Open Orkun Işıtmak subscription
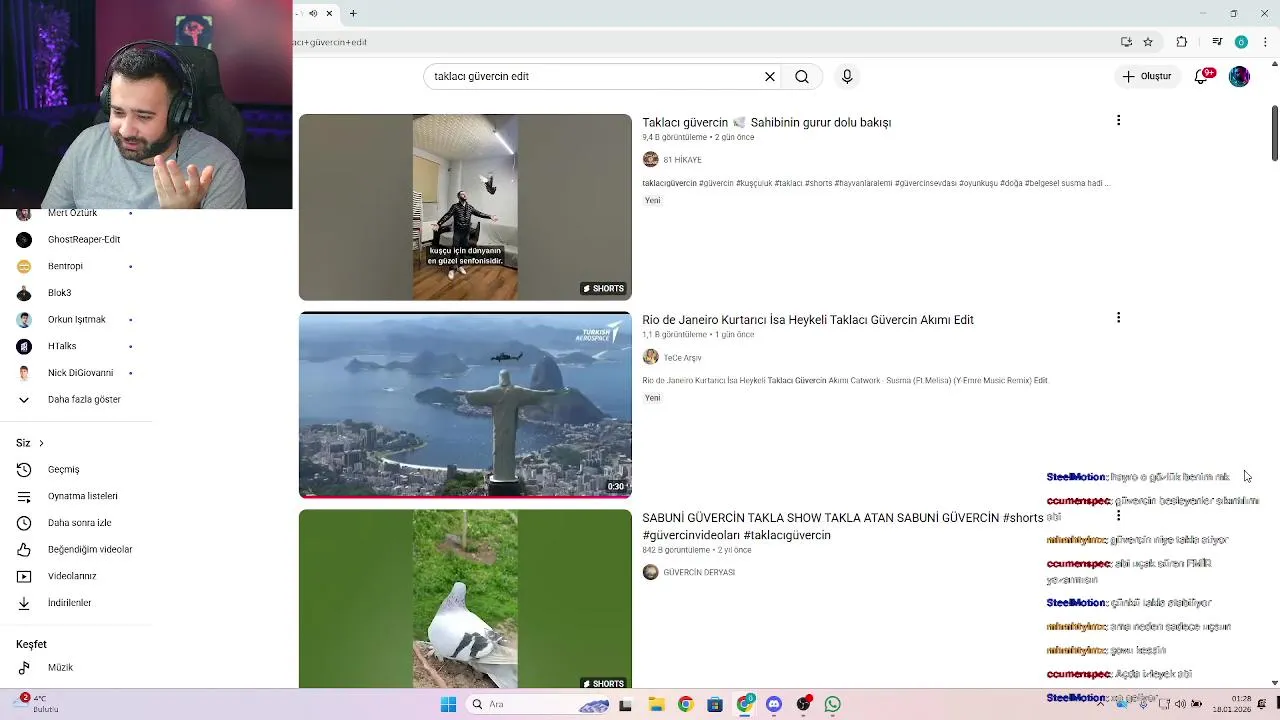Screen dimensions: 1280x720 click(76, 319)
